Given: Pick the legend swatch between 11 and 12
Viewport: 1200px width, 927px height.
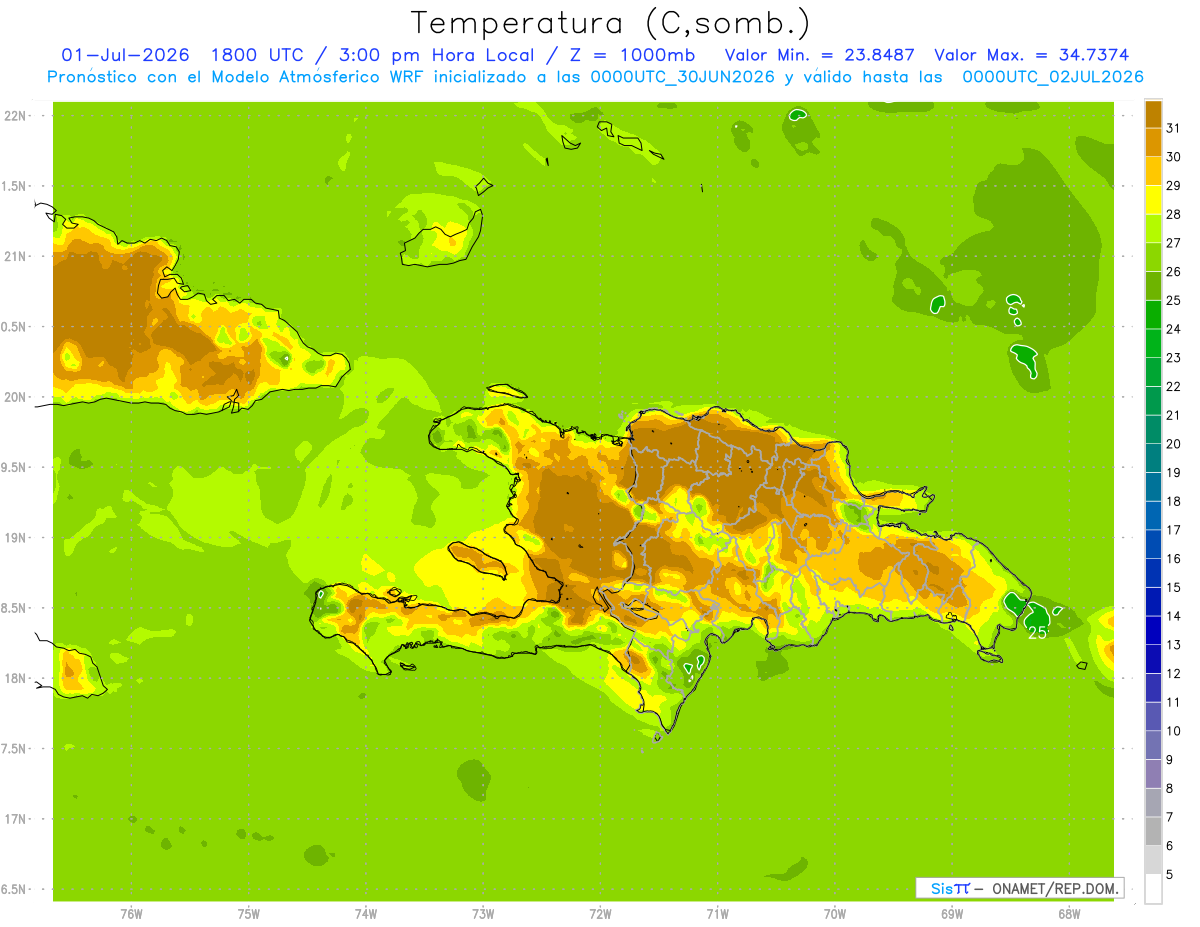Looking at the screenshot, I should coord(1153,687).
